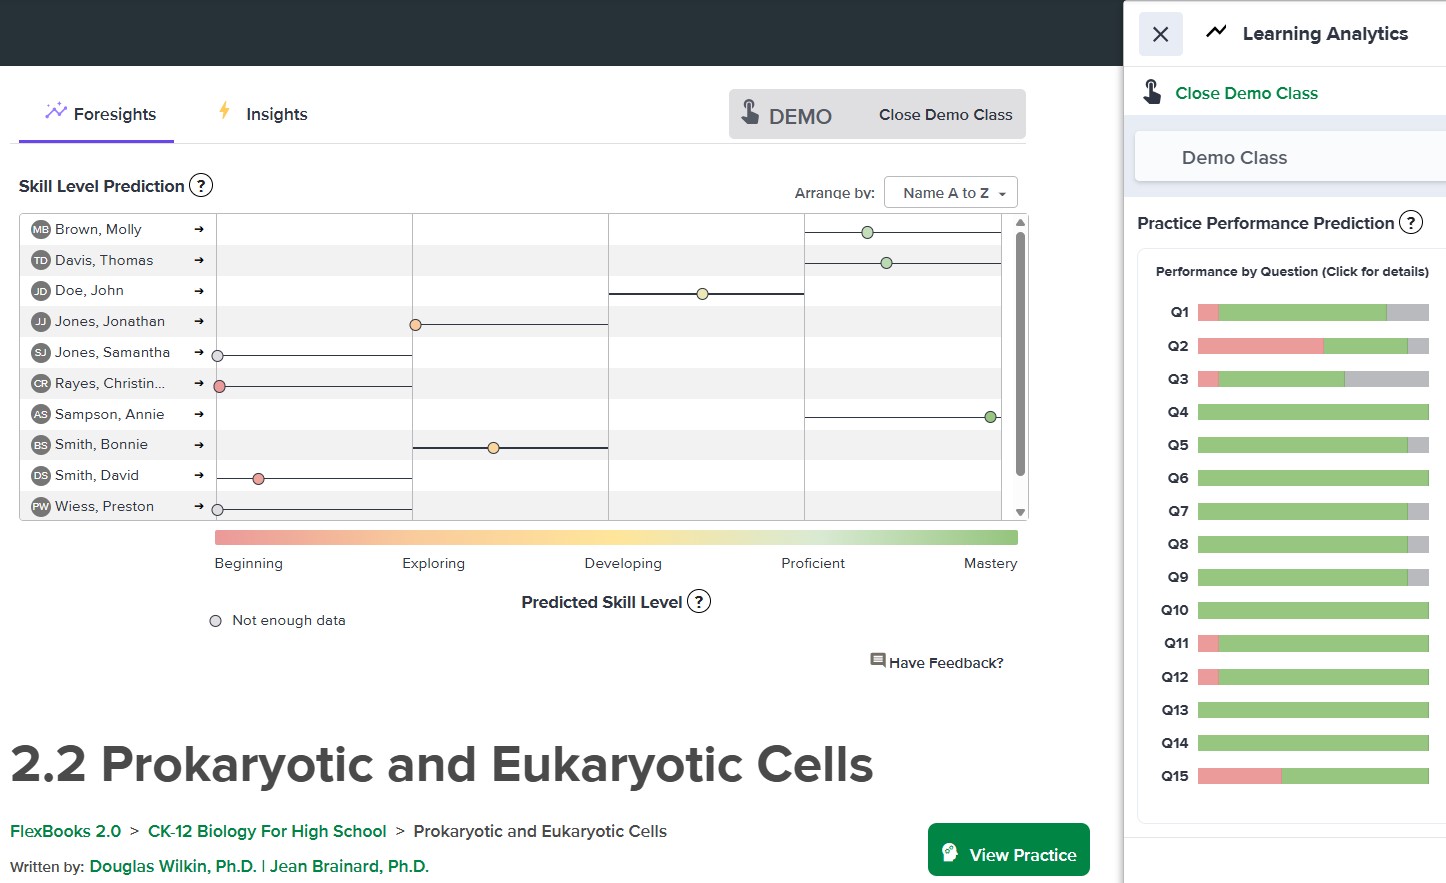The height and width of the screenshot is (883, 1446).
Task: Open author Douglas Wilkin, Ph.D. link
Action: coord(173,866)
